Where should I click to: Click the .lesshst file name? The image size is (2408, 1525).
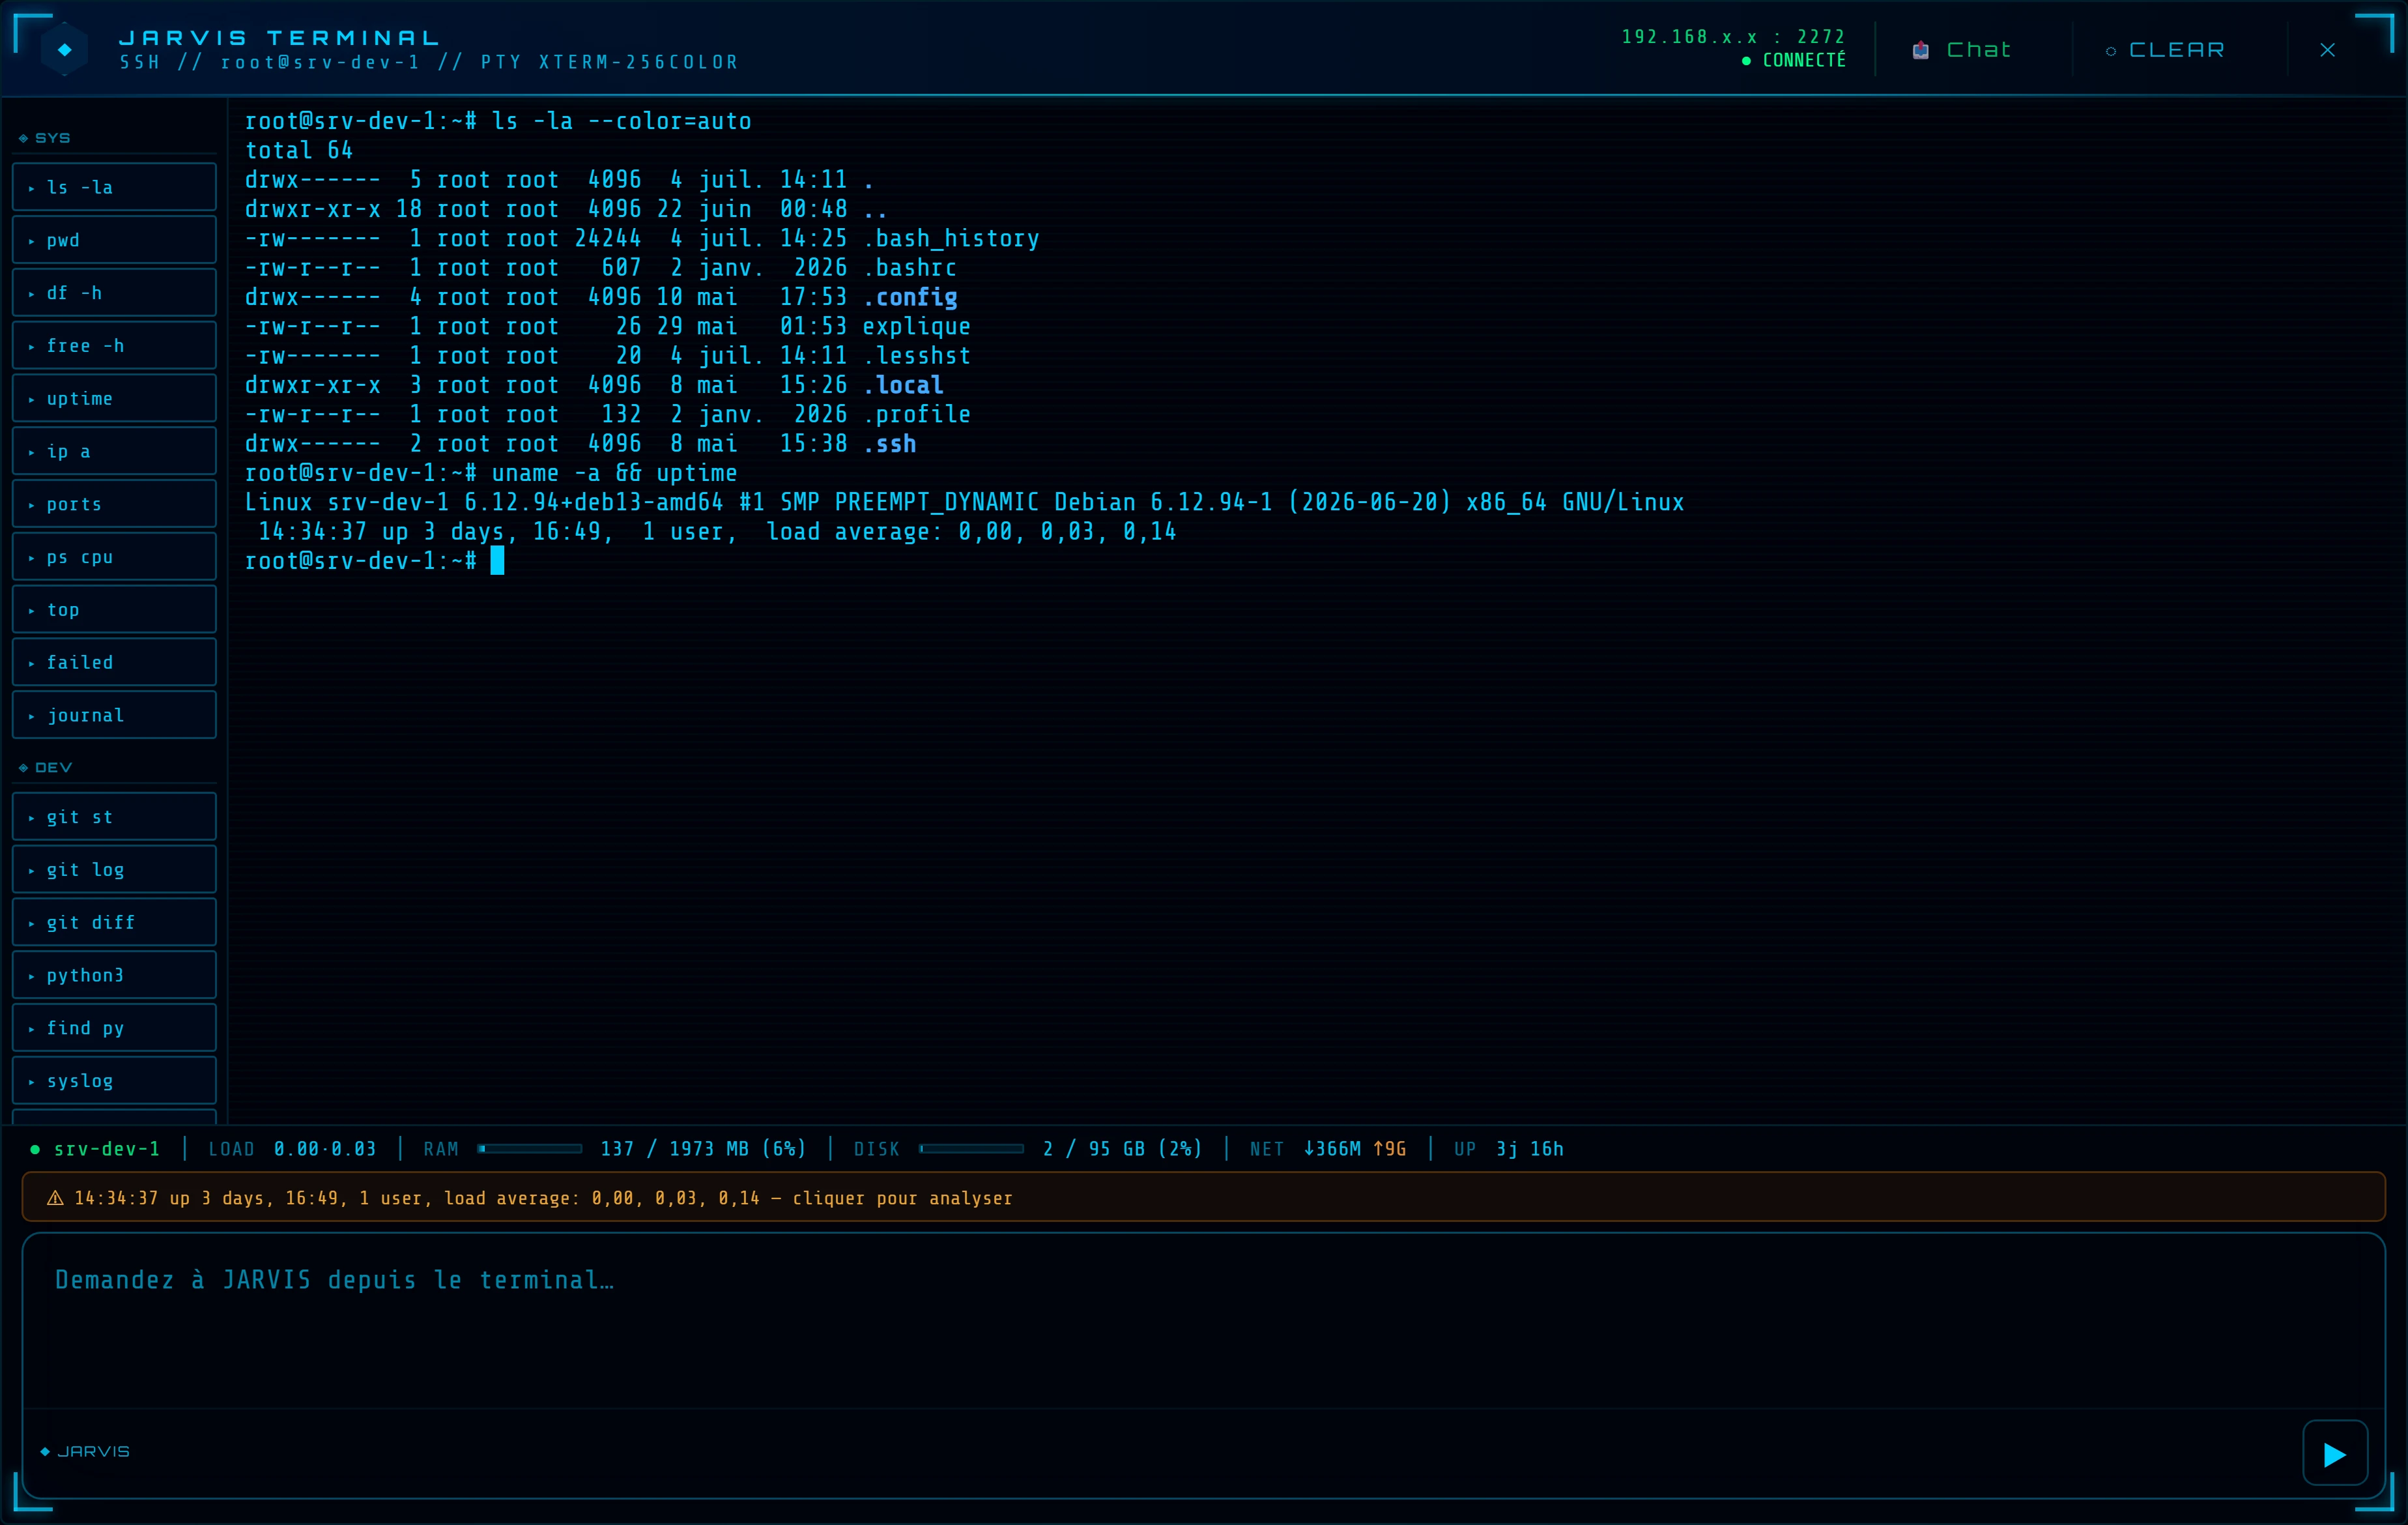pyautogui.click(x=917, y=356)
